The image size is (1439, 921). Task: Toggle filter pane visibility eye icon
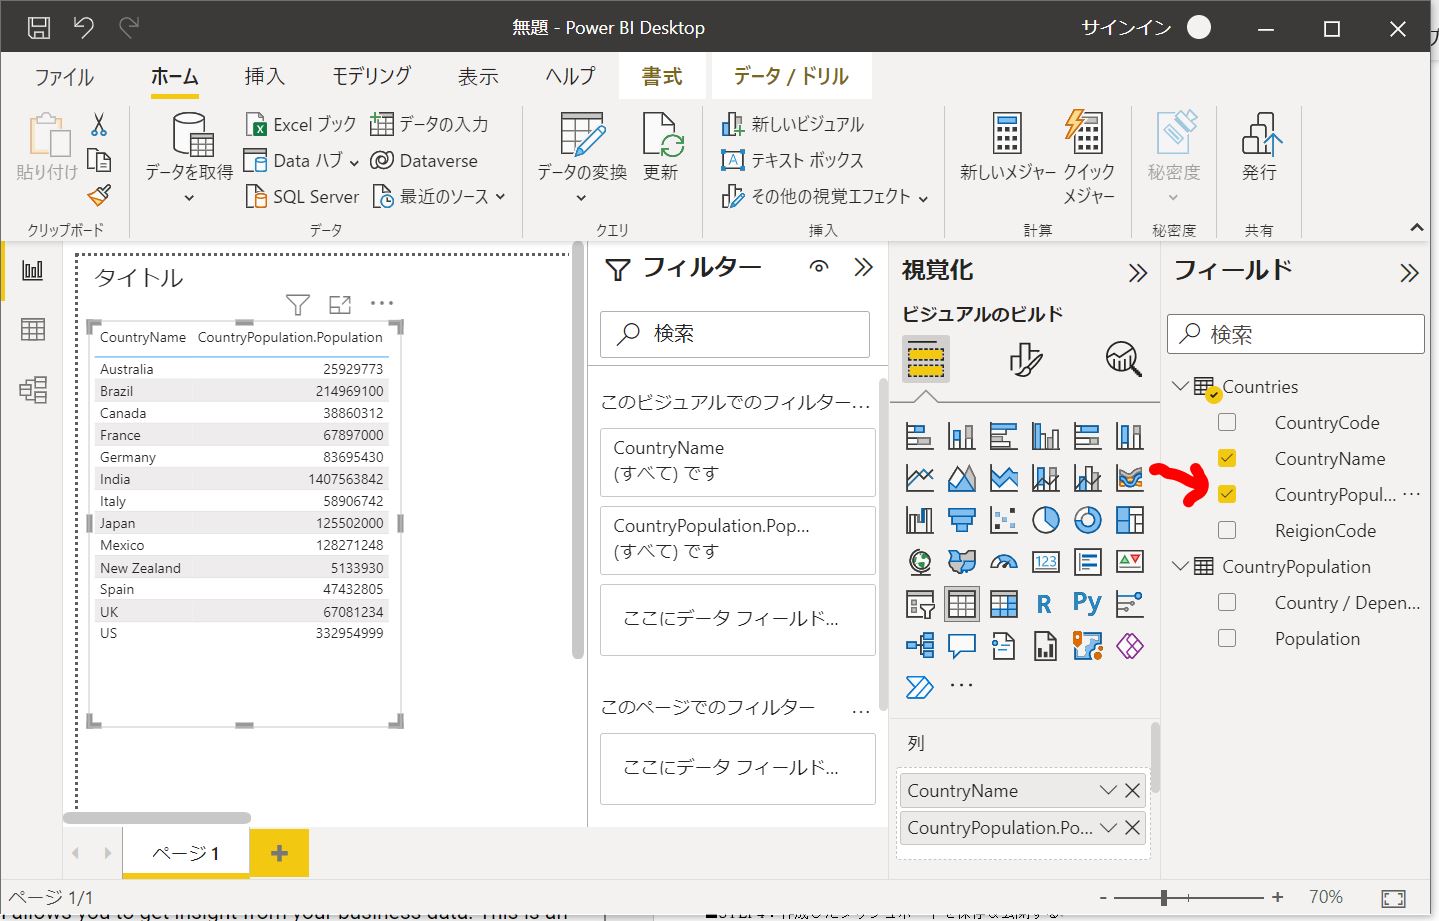tap(819, 267)
